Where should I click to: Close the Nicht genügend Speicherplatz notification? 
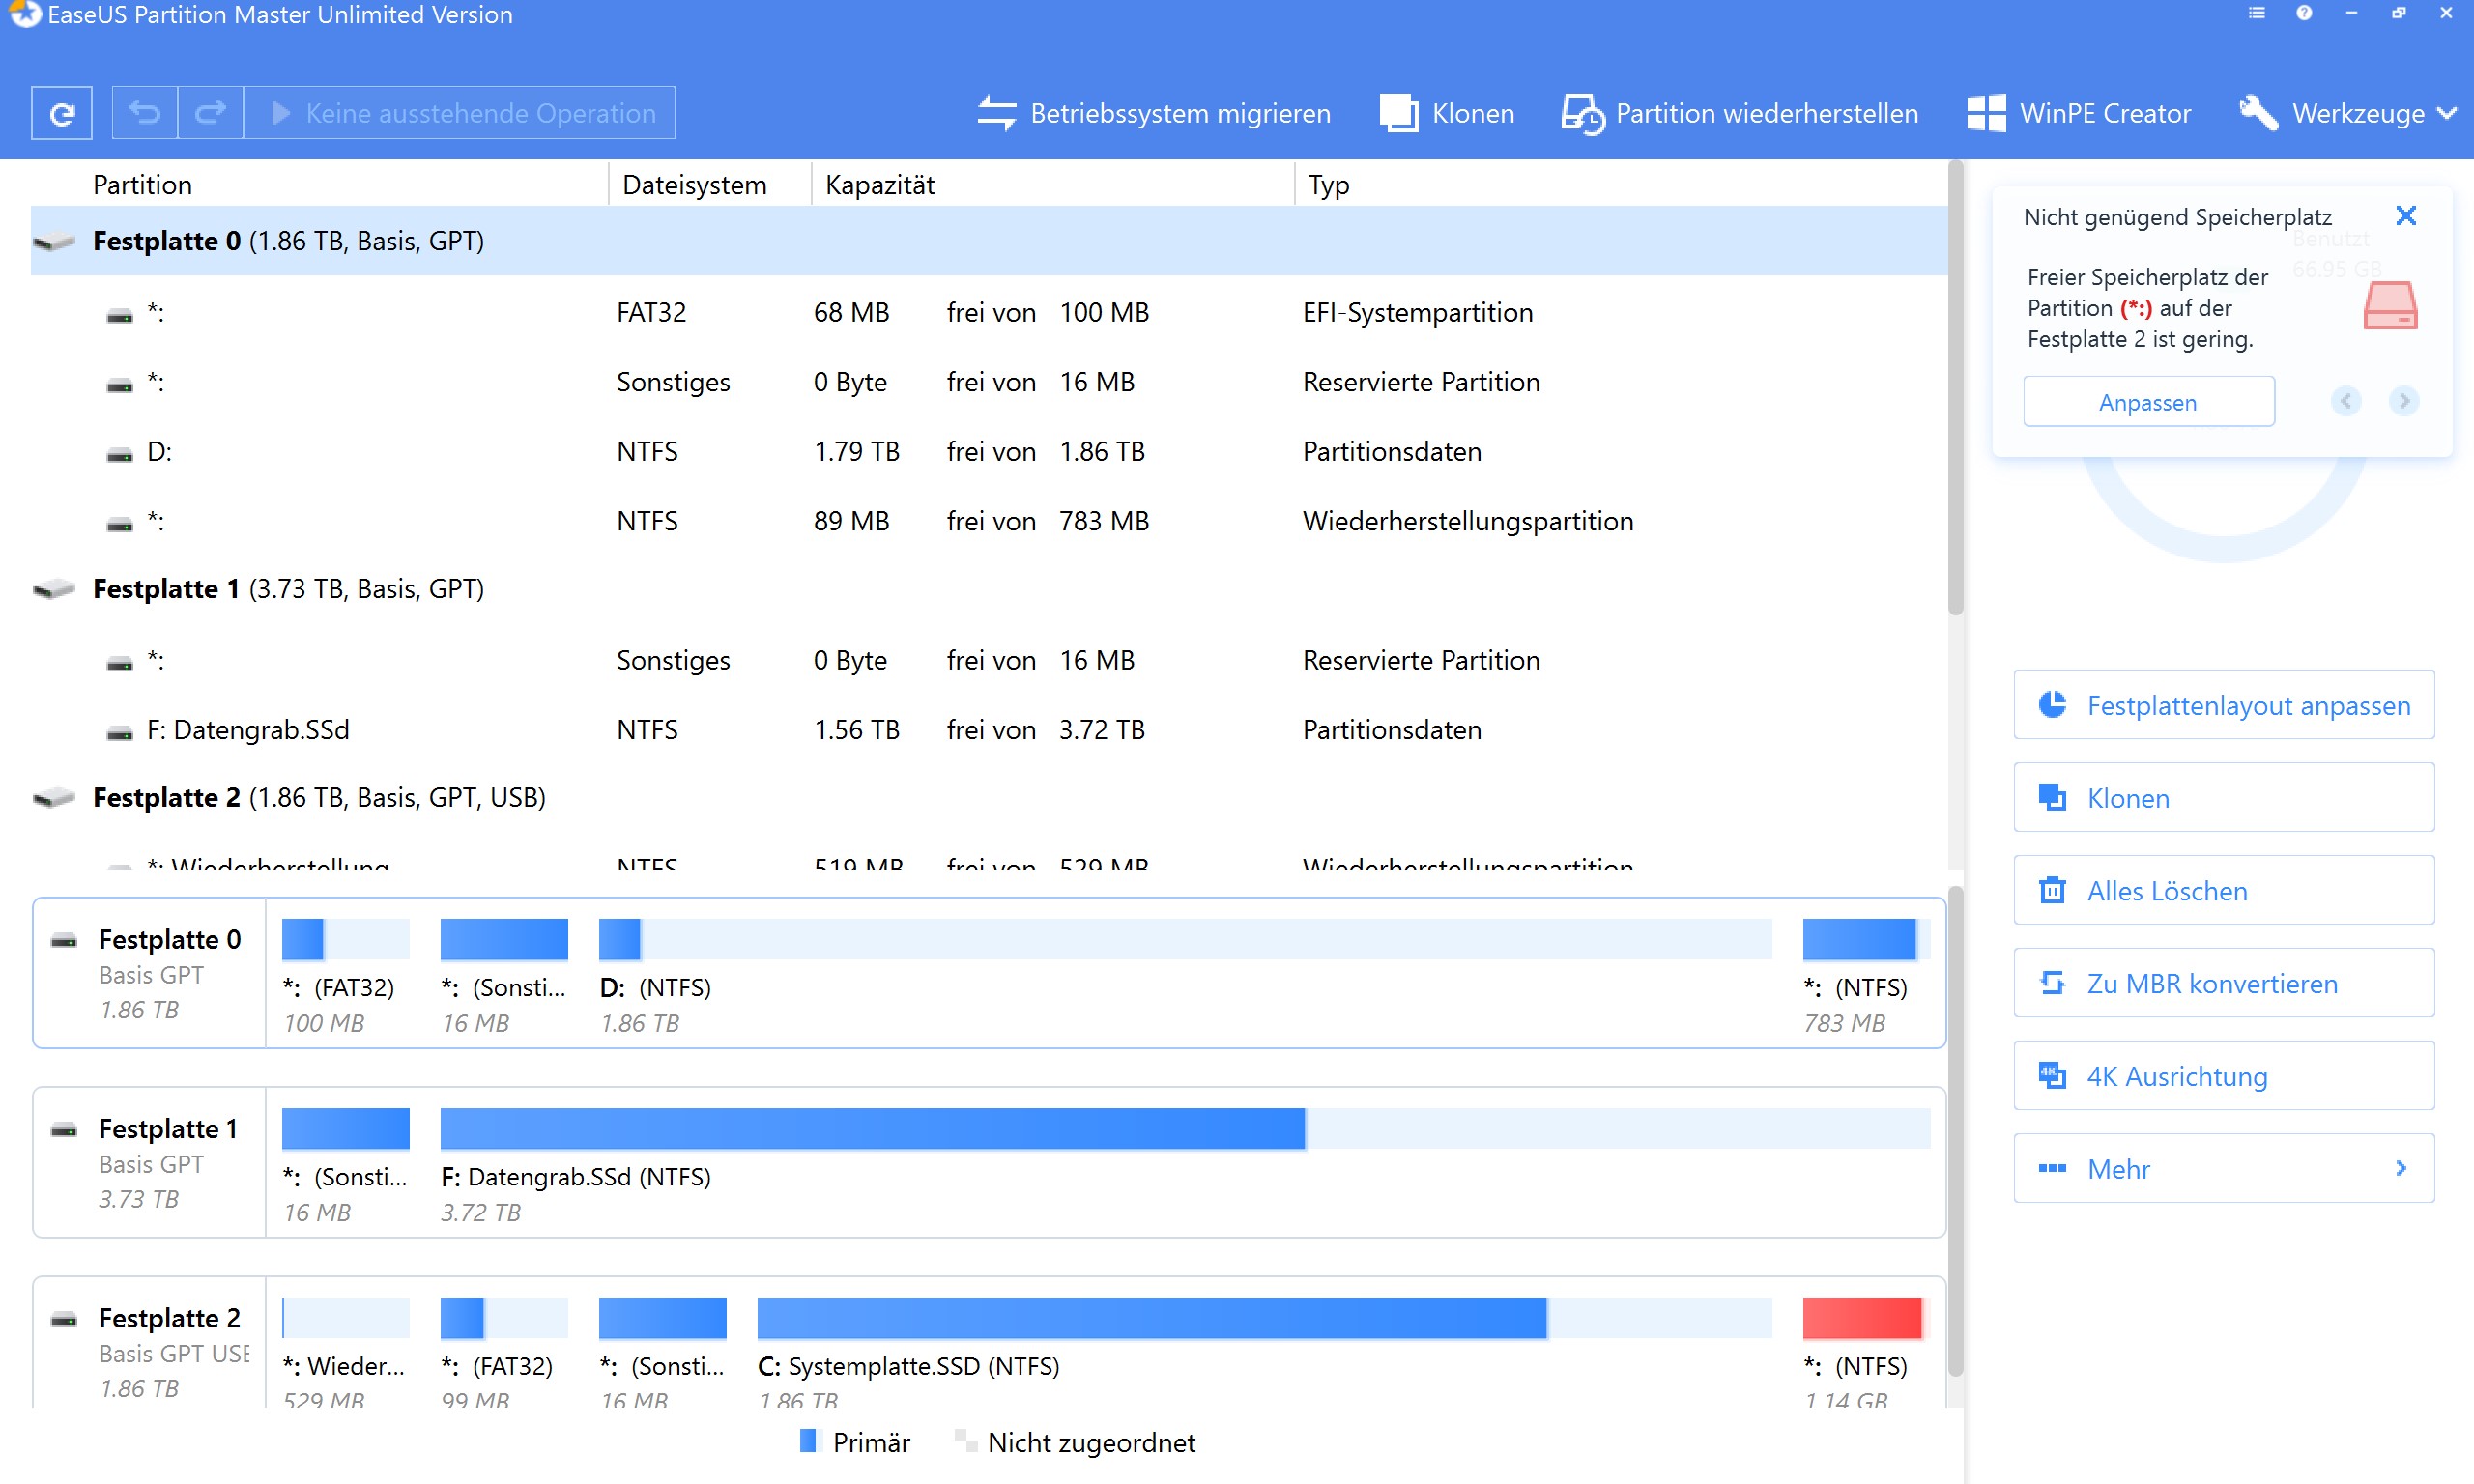click(x=2406, y=216)
